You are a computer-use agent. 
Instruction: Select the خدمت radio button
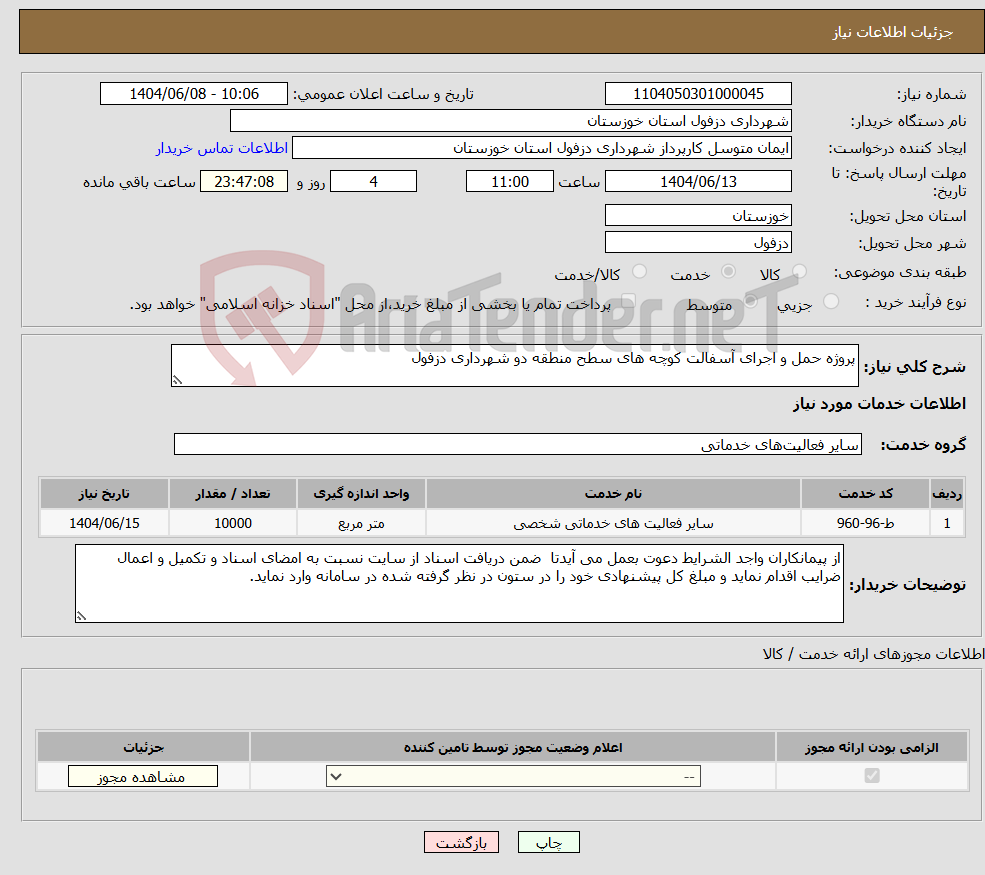(729, 271)
